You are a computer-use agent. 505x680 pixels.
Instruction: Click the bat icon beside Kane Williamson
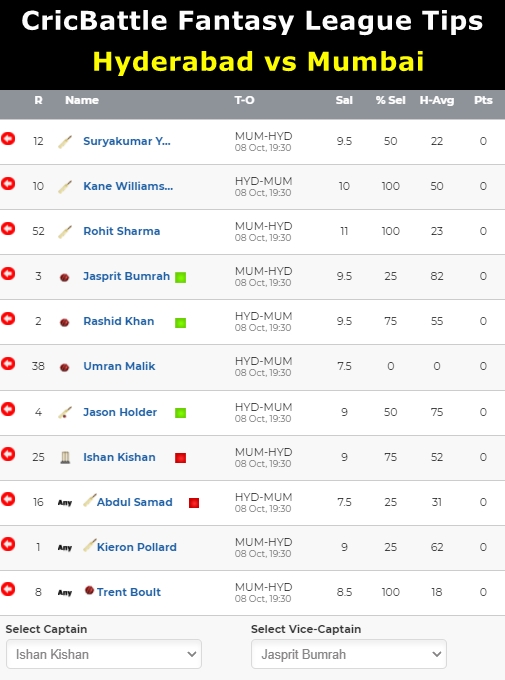pyautogui.click(x=65, y=186)
